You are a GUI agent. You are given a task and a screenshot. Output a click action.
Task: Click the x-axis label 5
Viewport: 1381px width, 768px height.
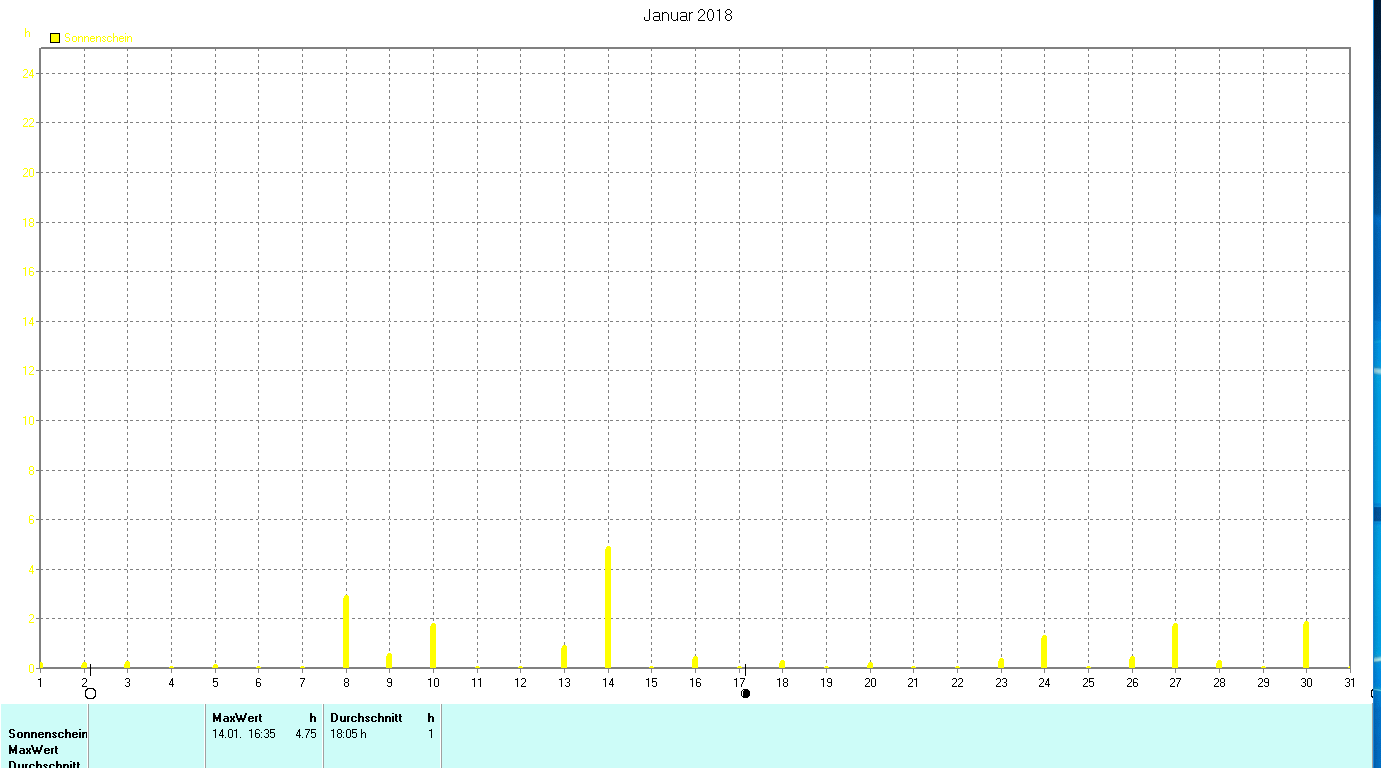click(x=215, y=683)
